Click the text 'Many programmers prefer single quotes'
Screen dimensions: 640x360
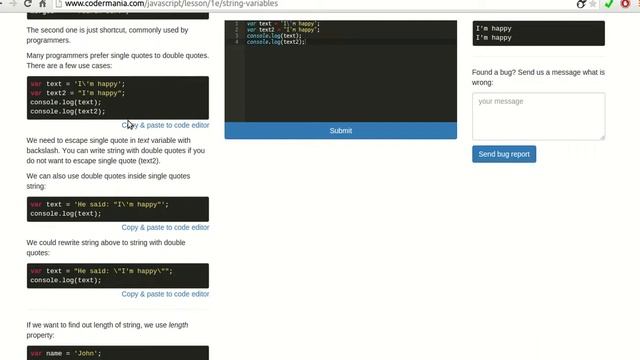click(118, 60)
